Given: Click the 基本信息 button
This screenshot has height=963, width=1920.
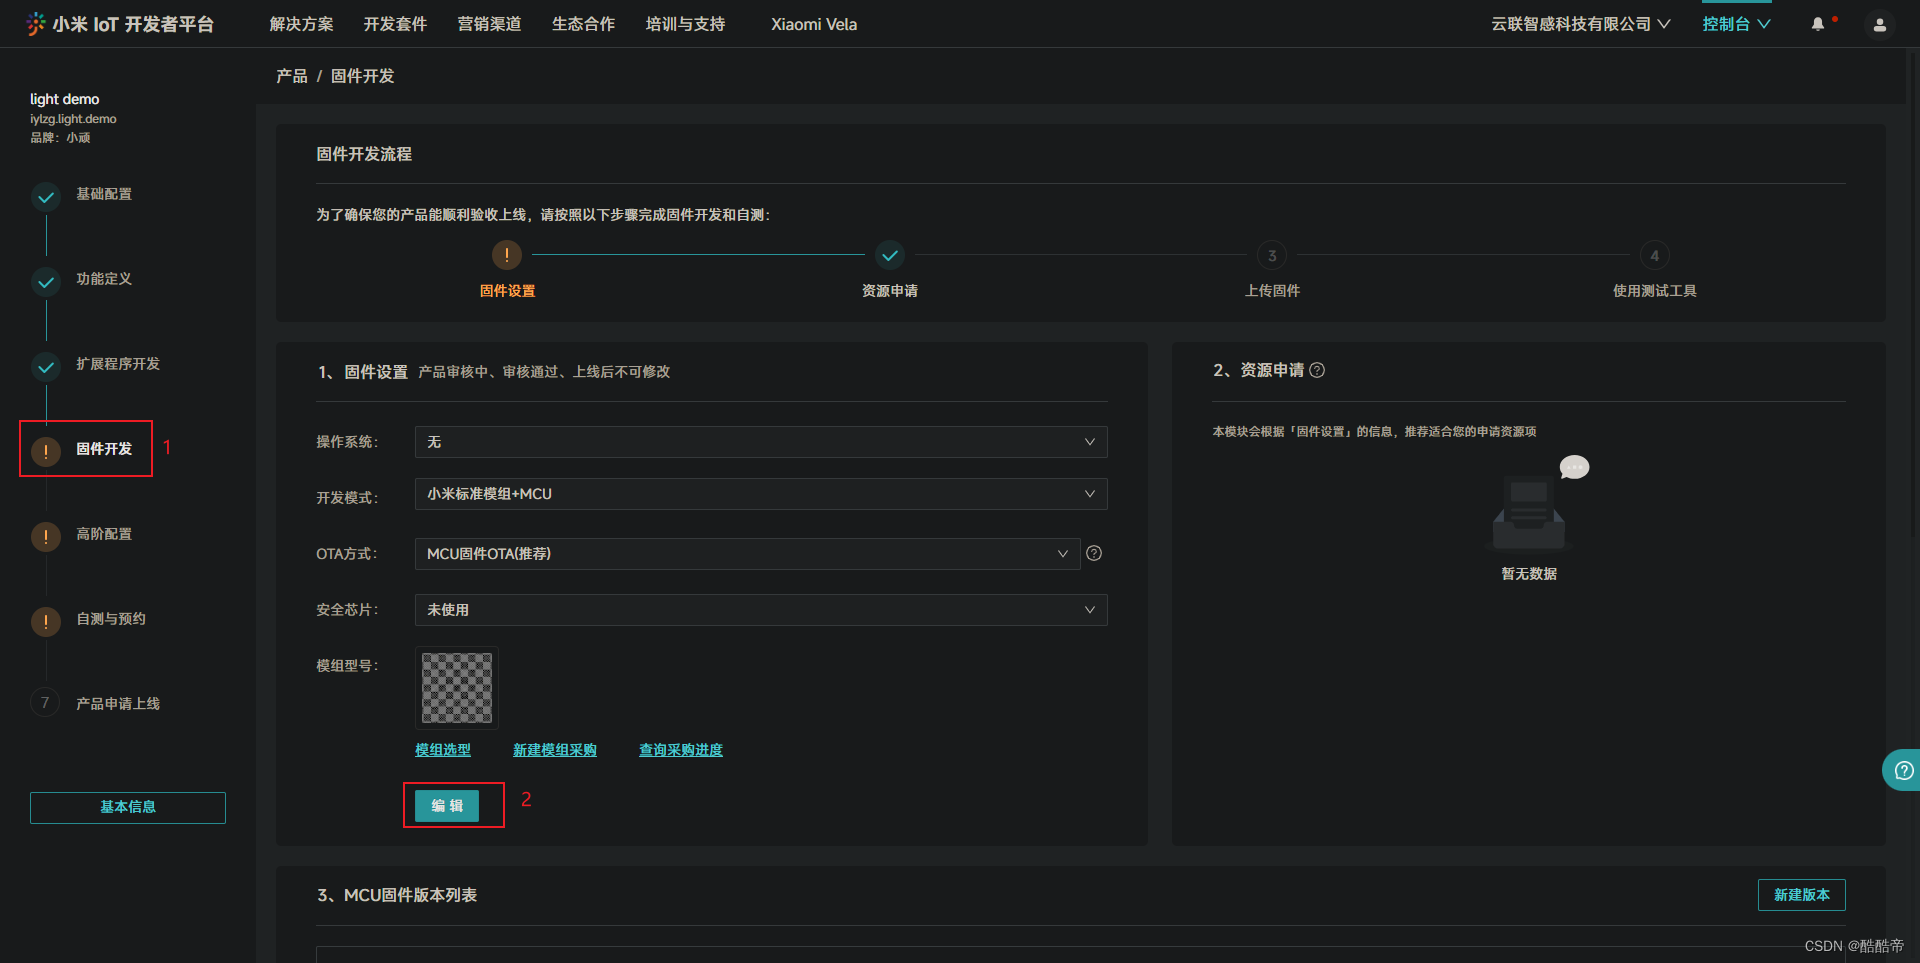Looking at the screenshot, I should coord(128,808).
